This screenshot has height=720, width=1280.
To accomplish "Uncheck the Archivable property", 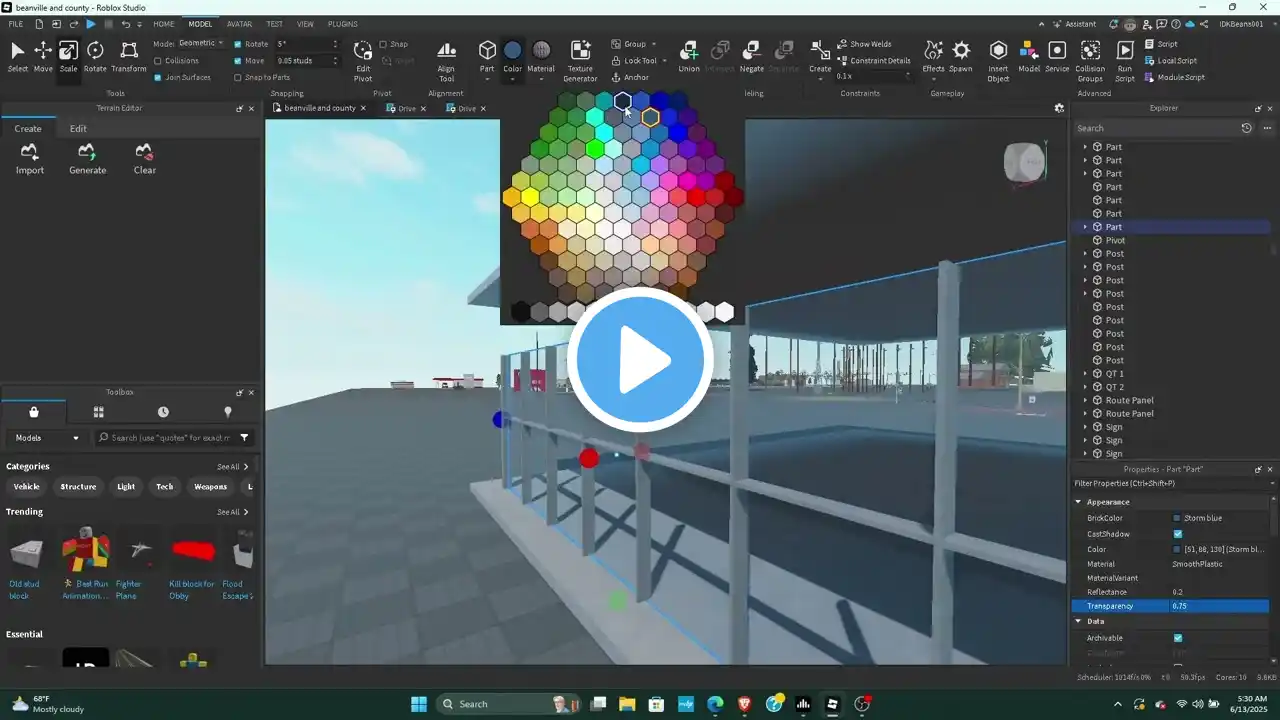I will click(1178, 638).
